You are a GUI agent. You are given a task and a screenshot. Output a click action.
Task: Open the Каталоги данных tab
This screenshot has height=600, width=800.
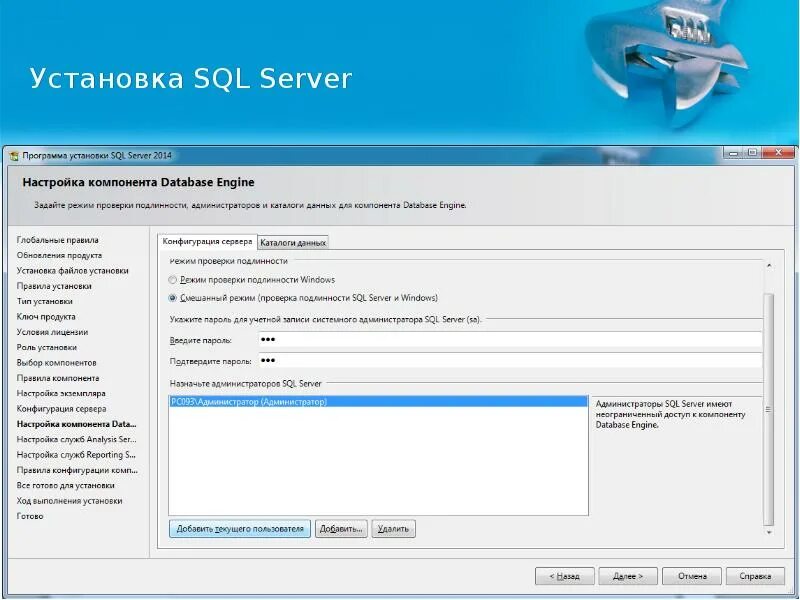tap(293, 243)
